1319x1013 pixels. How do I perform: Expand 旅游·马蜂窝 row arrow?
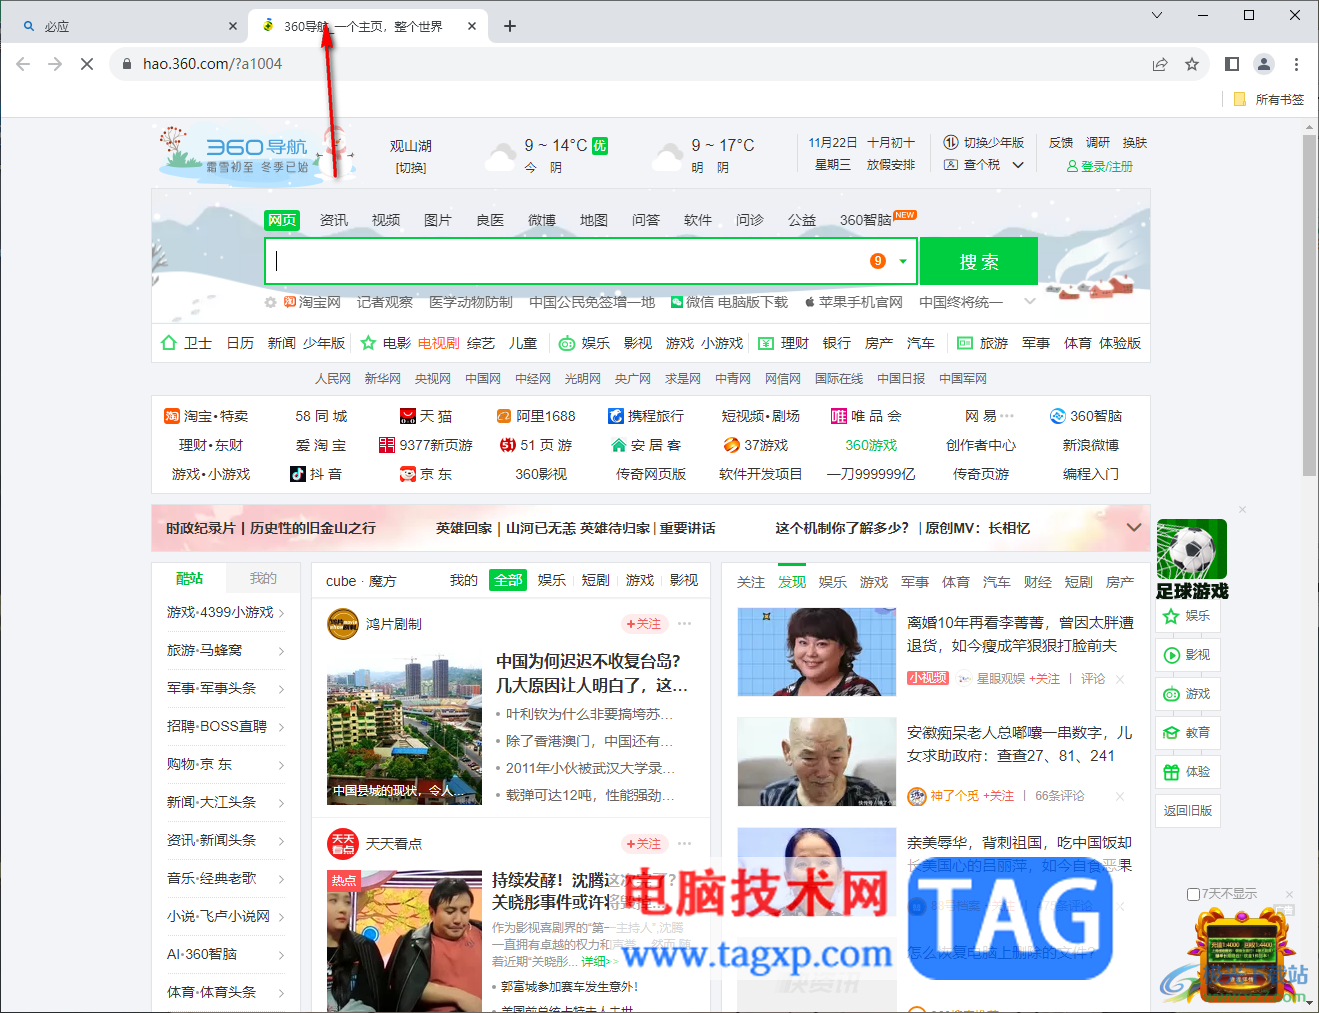point(281,651)
